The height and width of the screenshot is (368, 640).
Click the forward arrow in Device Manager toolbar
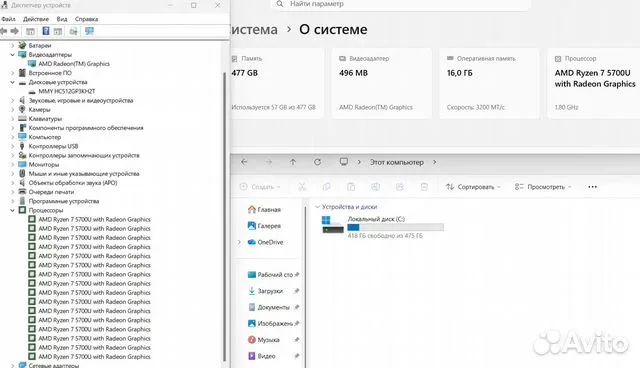15,31
